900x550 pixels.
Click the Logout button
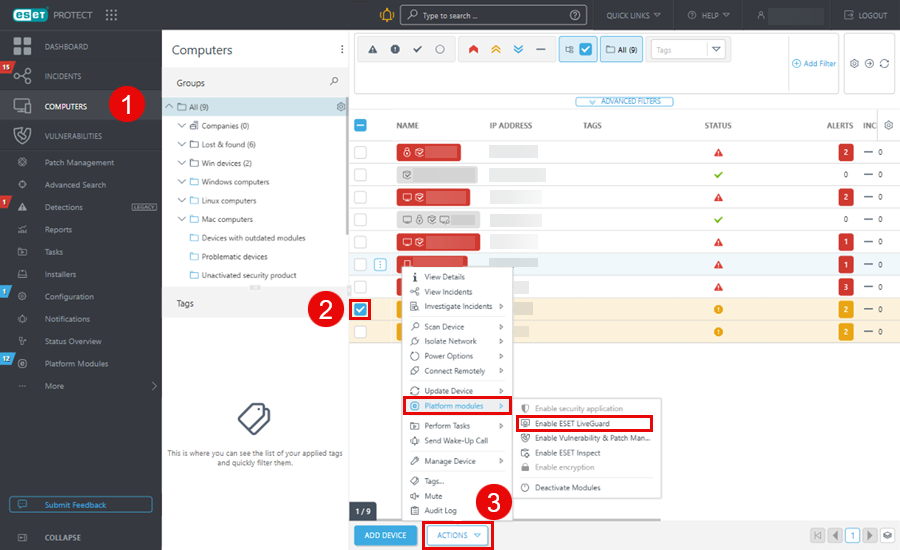866,16
